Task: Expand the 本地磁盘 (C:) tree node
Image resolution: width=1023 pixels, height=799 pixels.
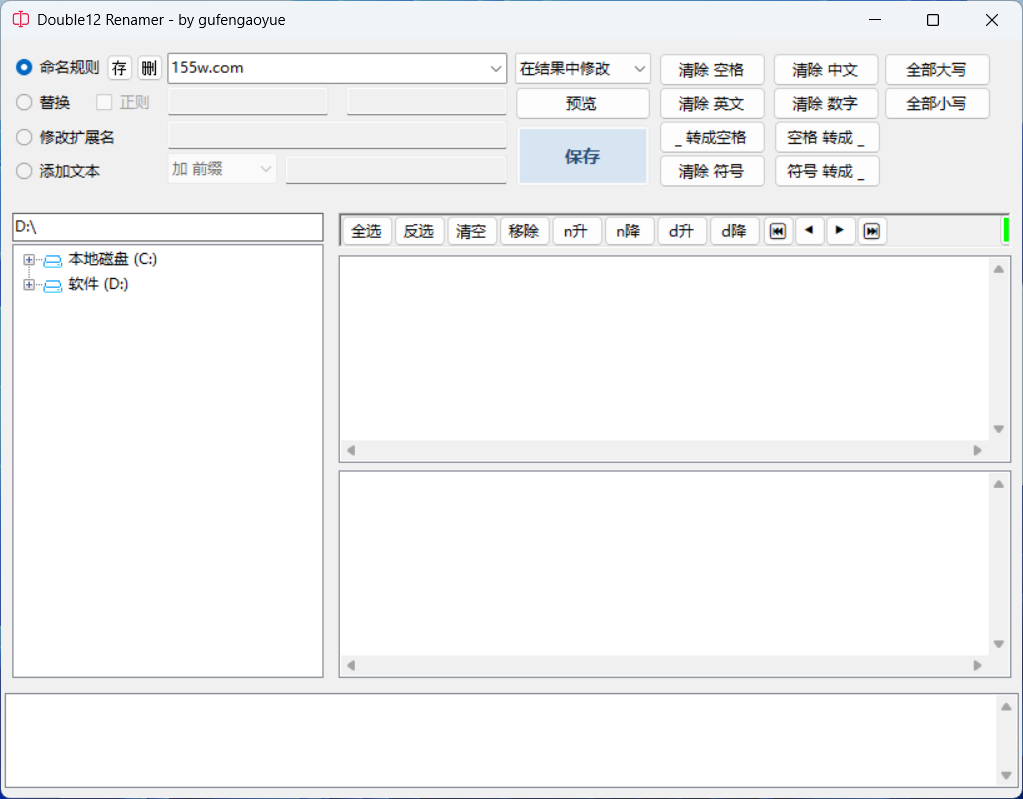Action: pyautogui.click(x=29, y=260)
